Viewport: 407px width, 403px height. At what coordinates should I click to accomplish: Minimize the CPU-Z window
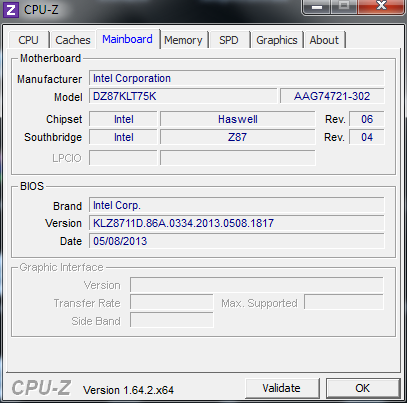click(317, 6)
